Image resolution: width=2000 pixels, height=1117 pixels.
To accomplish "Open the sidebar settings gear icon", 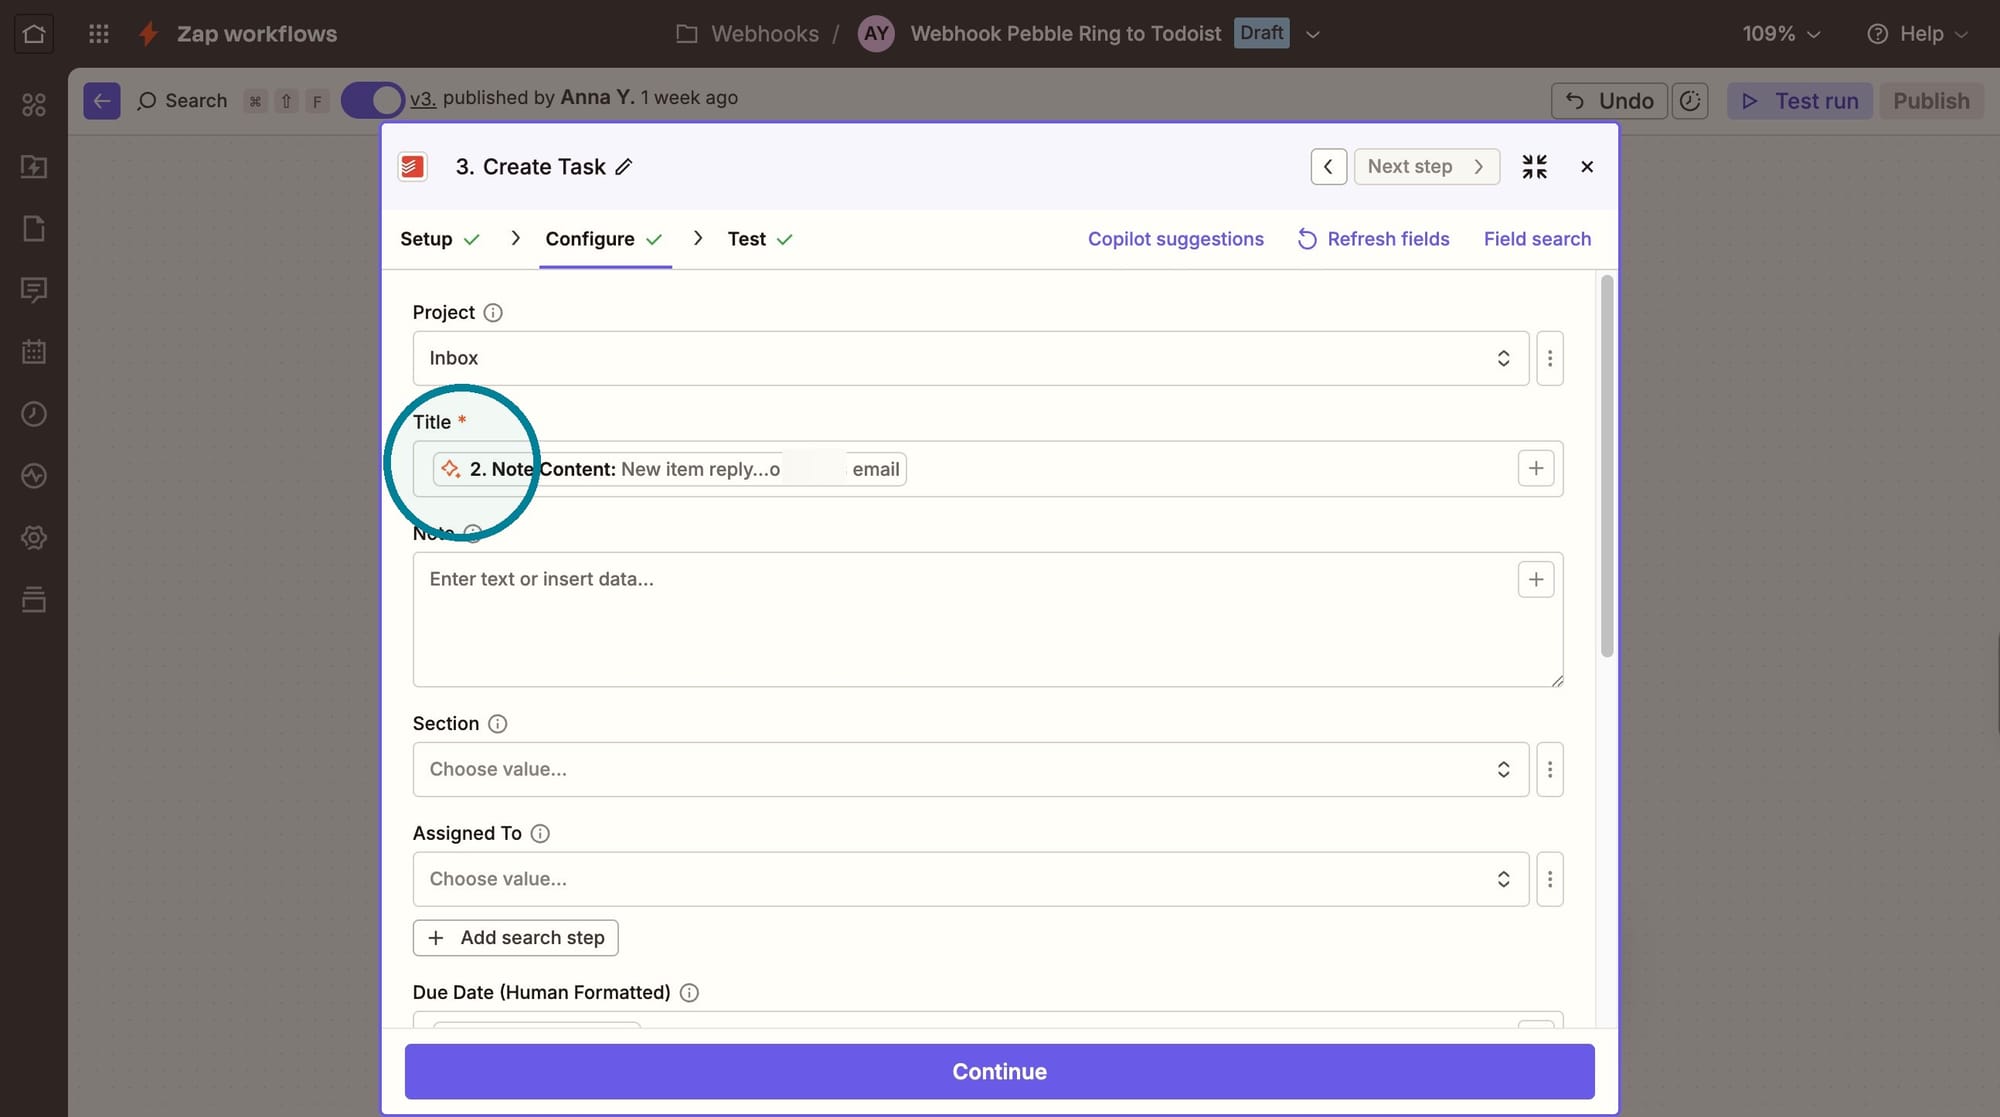I will tap(34, 538).
